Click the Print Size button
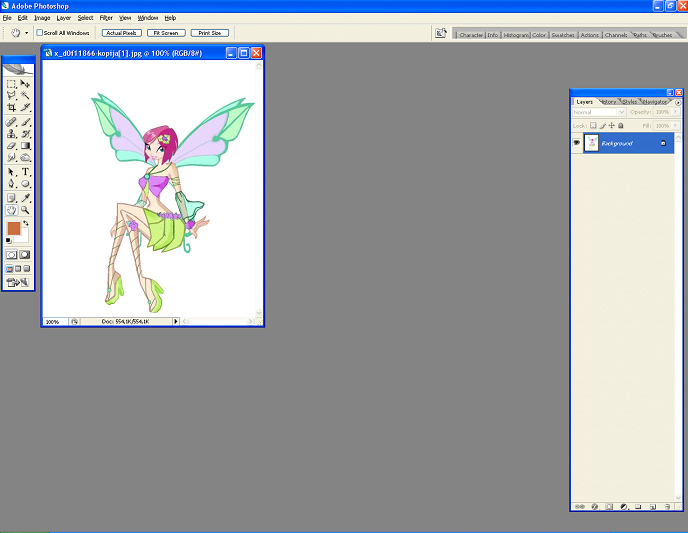The width and height of the screenshot is (688, 533). [210, 33]
